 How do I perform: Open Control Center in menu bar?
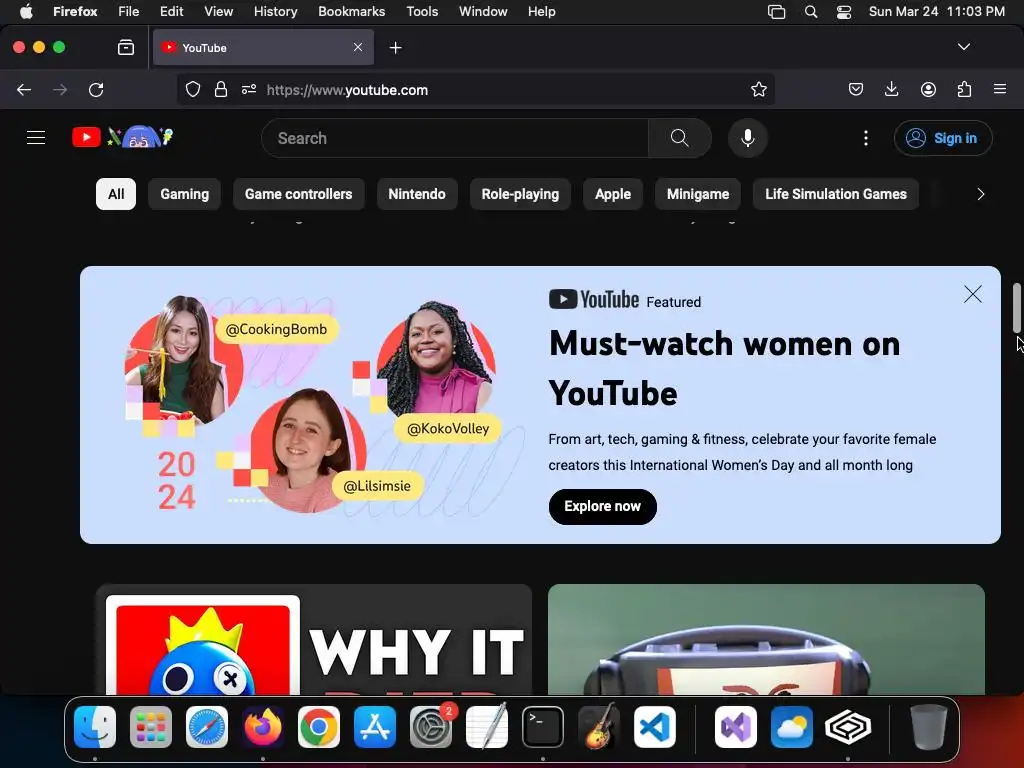tap(844, 11)
